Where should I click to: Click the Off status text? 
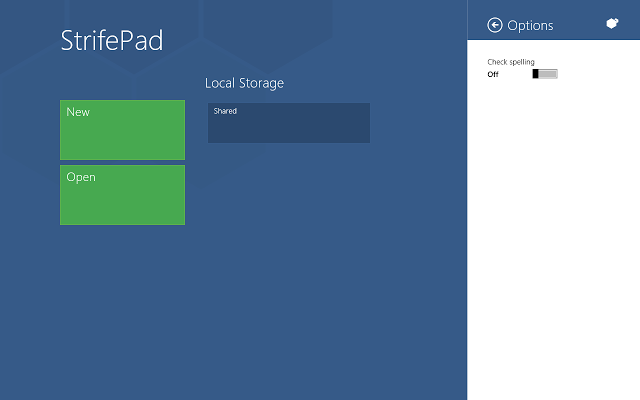(x=493, y=74)
